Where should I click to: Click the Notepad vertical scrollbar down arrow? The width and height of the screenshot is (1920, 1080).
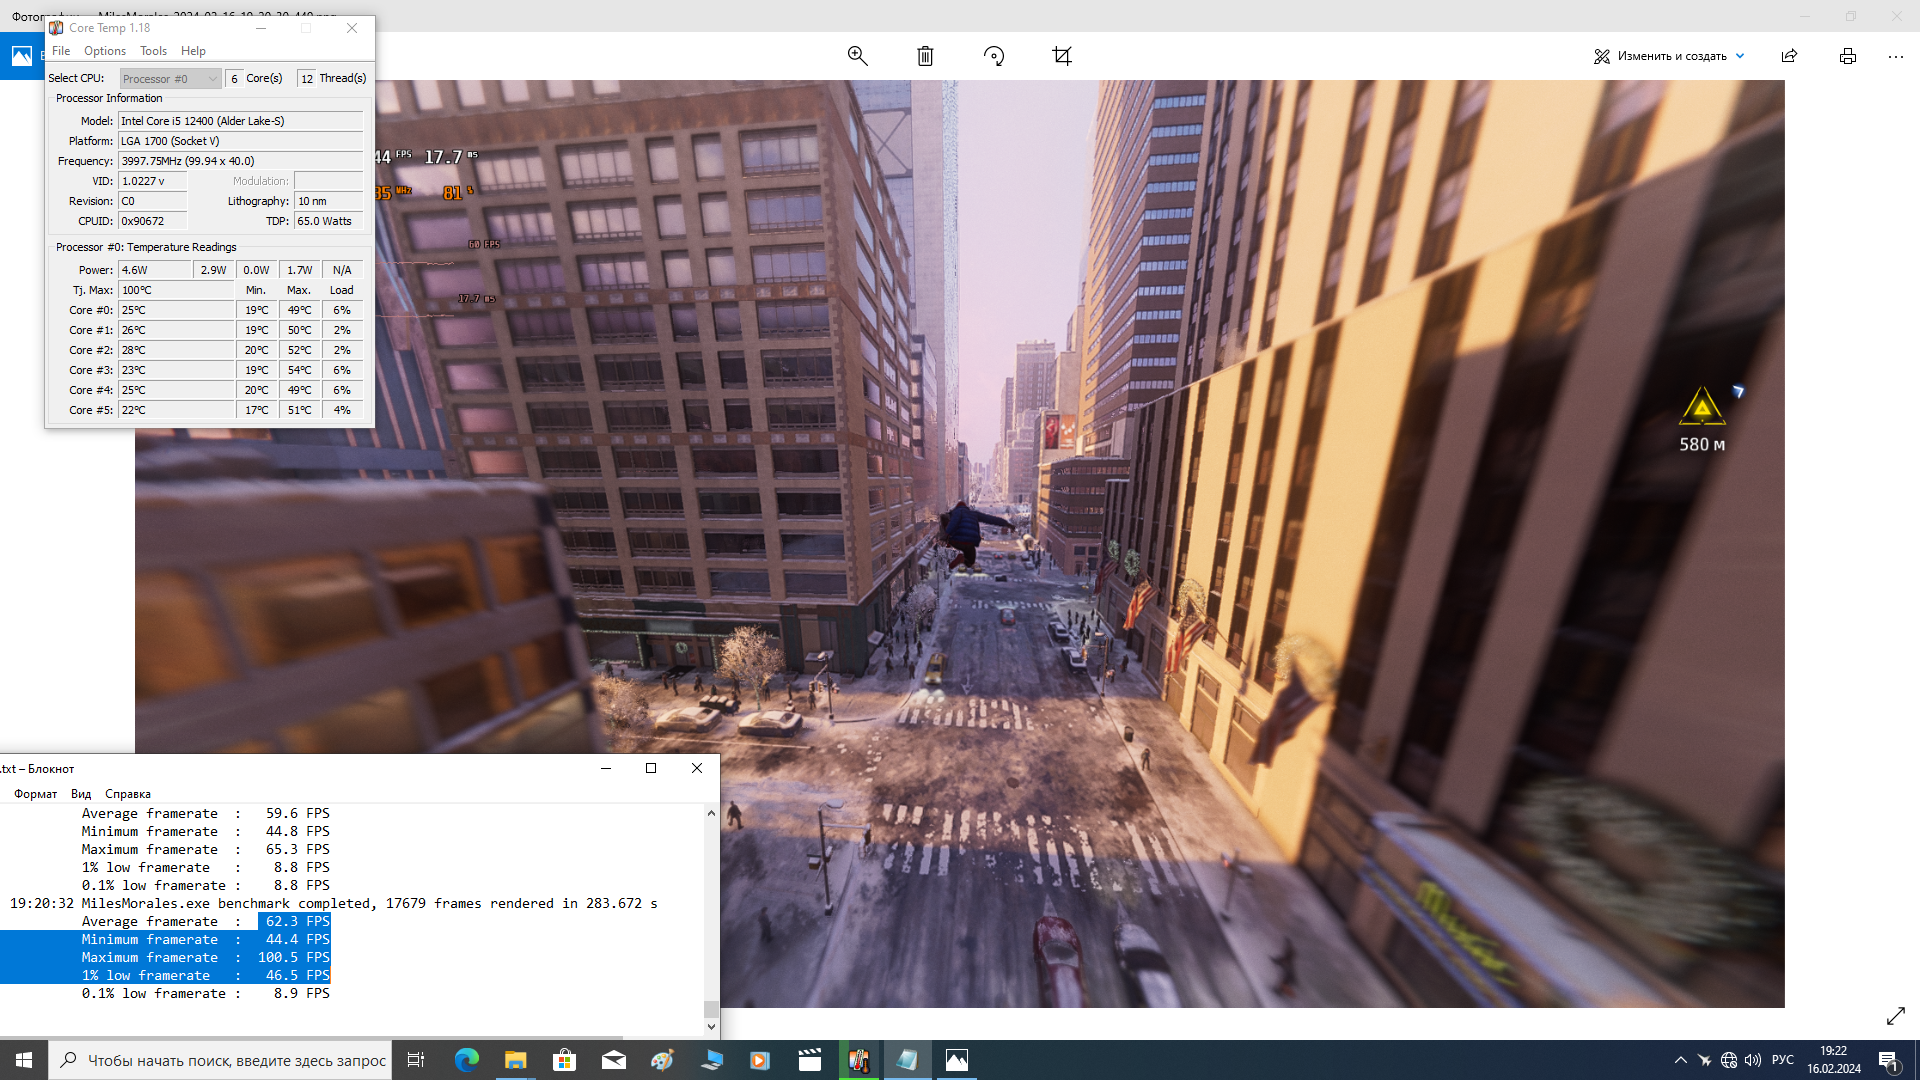[x=711, y=1026]
